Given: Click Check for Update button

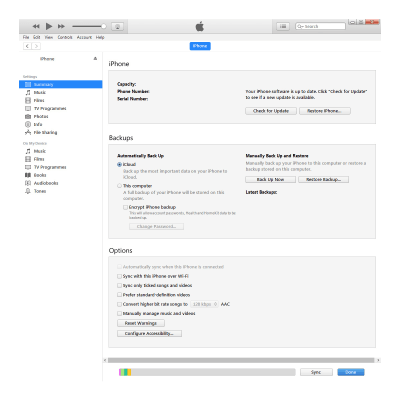Looking at the screenshot, I should pos(271,111).
